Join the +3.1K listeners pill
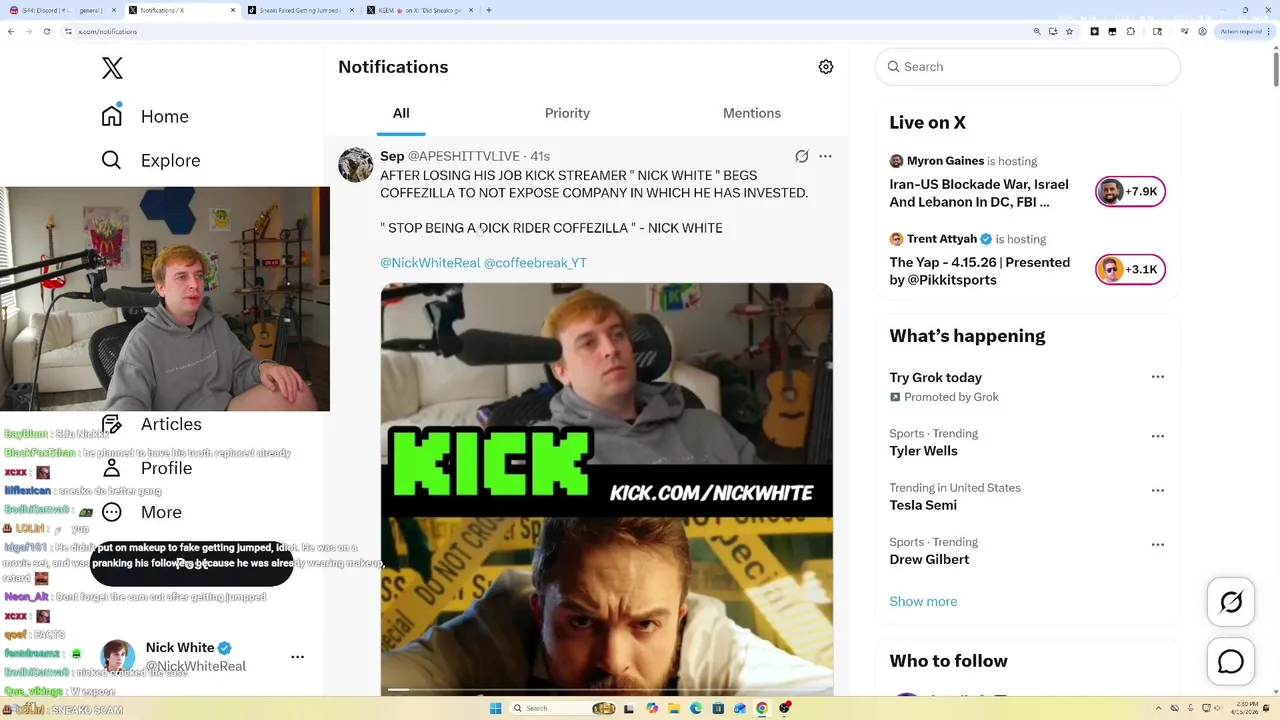 tap(1131, 269)
